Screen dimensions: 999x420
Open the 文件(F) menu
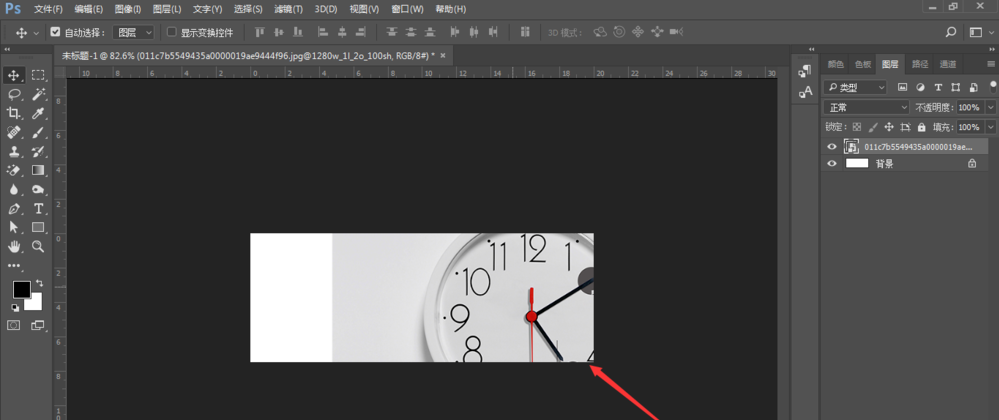(x=48, y=10)
